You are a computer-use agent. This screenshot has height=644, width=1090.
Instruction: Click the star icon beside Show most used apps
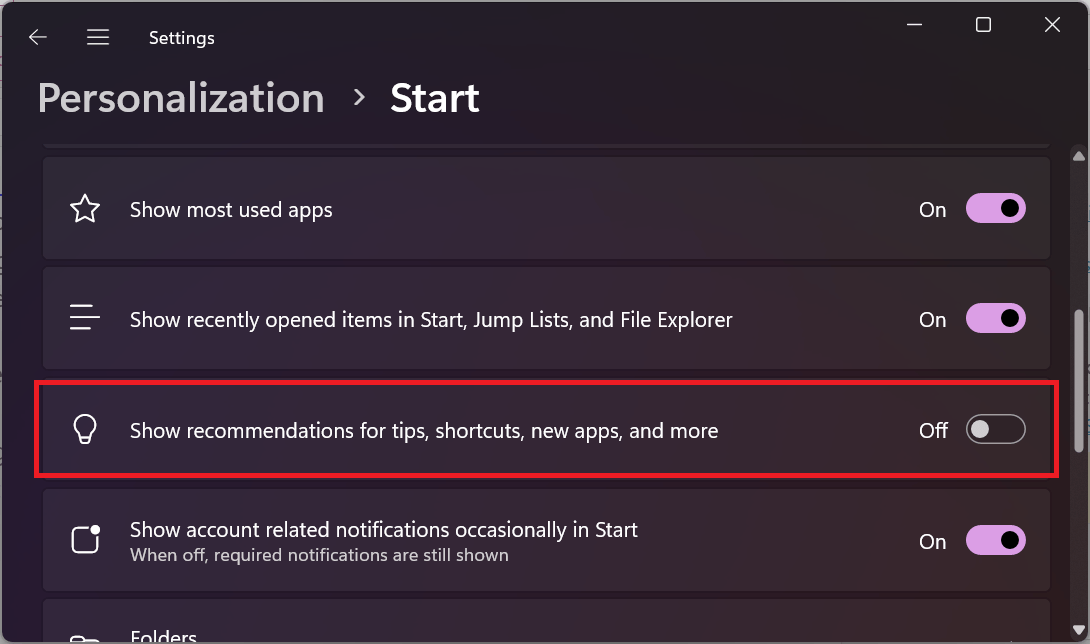pyautogui.click(x=85, y=208)
